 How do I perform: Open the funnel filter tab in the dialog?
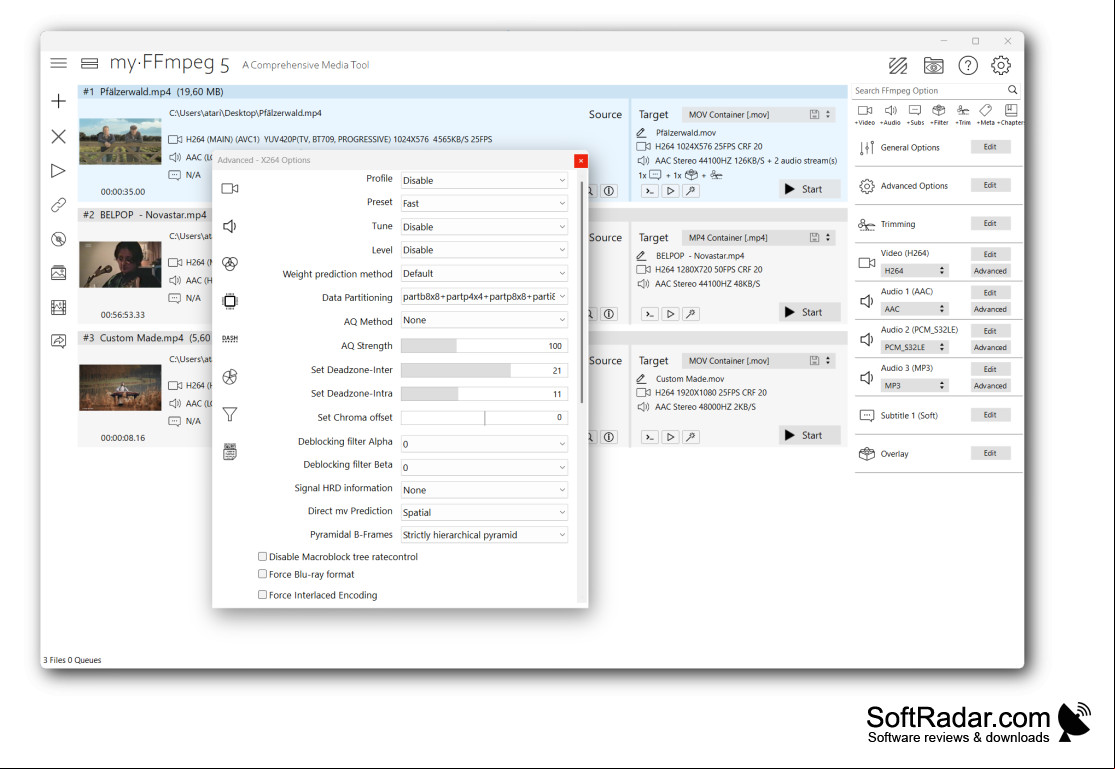(230, 414)
